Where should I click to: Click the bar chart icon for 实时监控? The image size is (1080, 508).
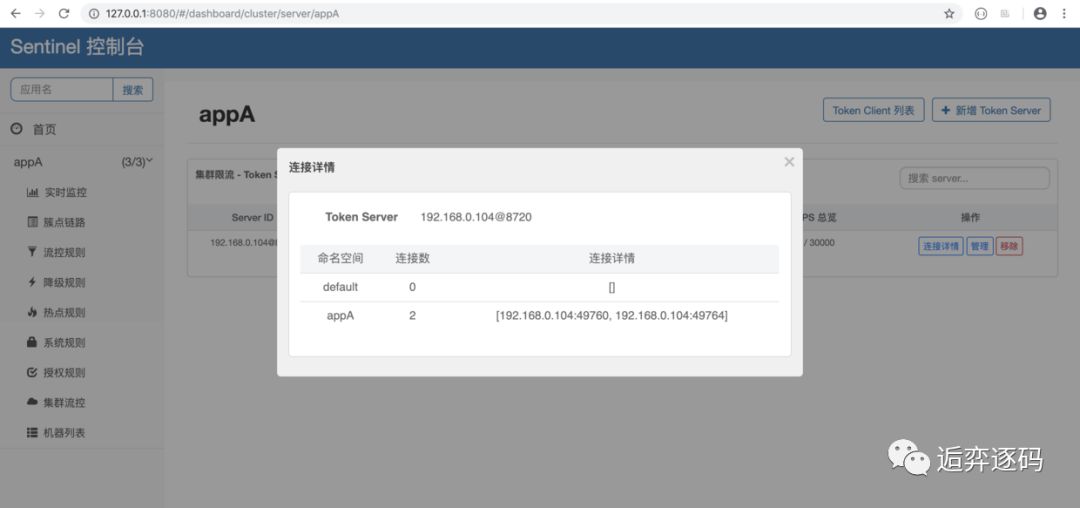tap(32, 192)
